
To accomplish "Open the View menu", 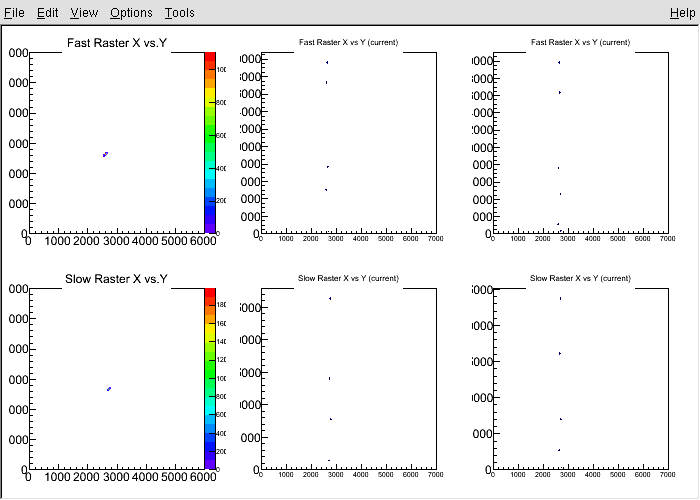I will (84, 12).
